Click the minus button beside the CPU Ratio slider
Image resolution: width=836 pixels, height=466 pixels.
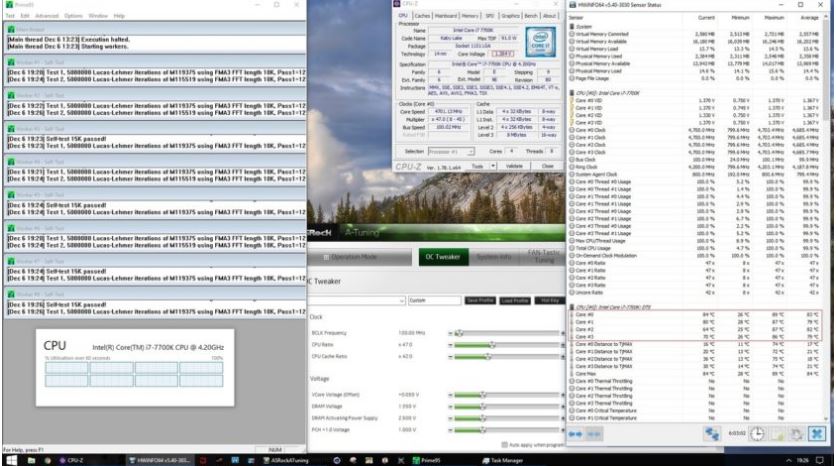(x=450, y=345)
